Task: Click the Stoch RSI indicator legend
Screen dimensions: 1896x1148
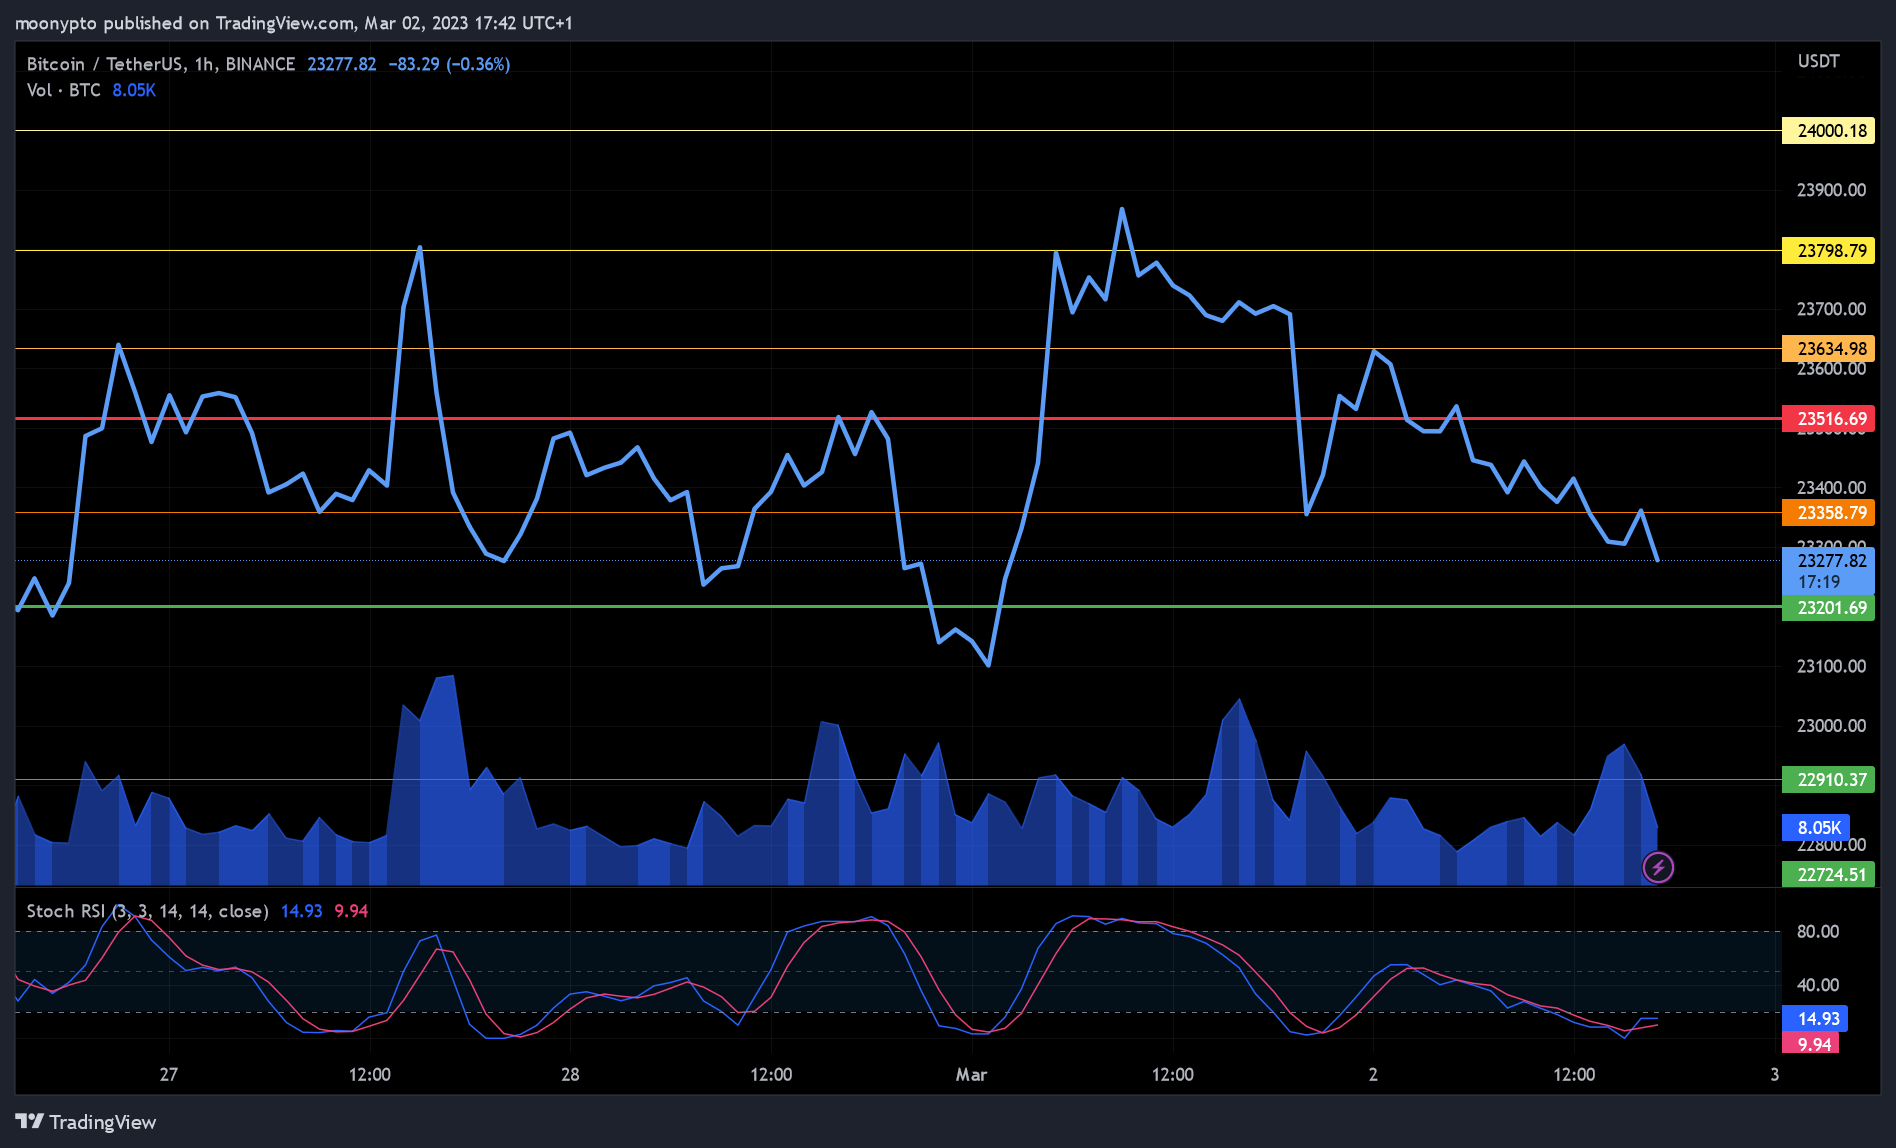Action: tap(147, 911)
